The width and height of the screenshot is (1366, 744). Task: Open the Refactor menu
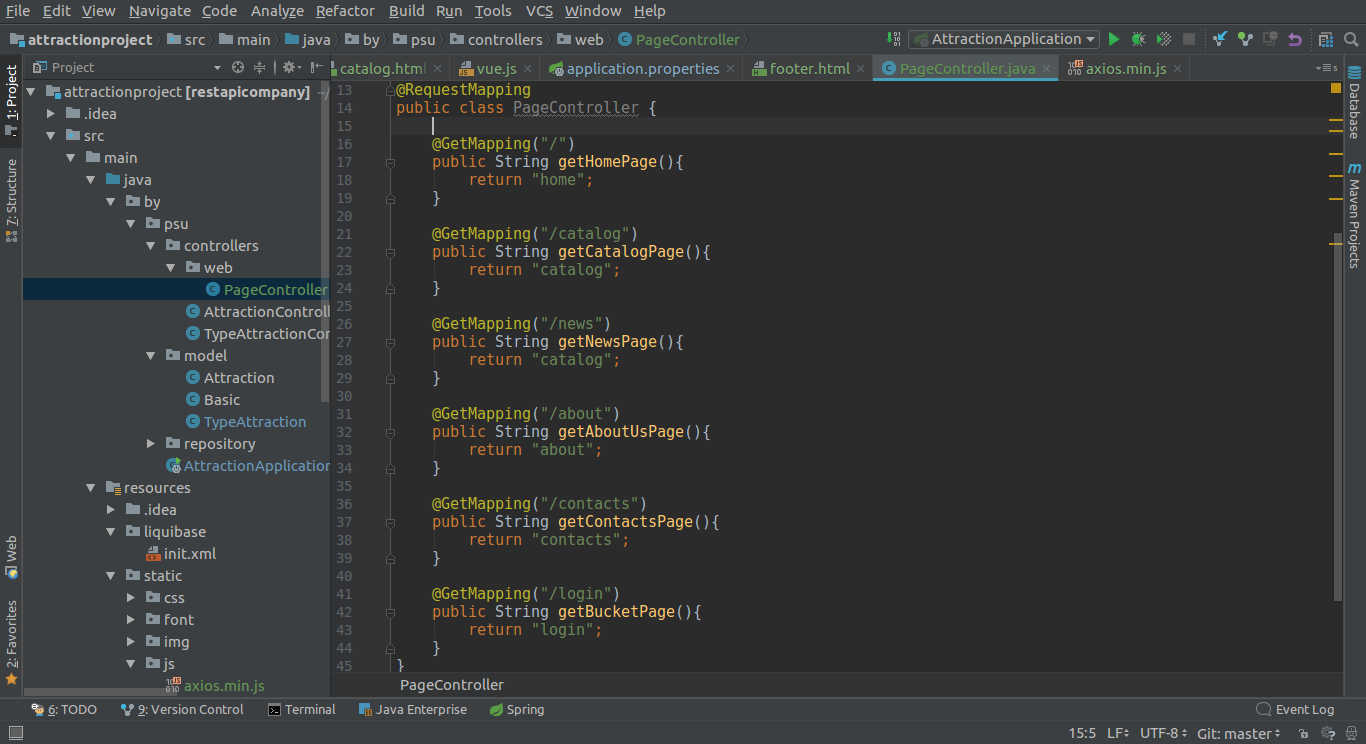(x=345, y=11)
